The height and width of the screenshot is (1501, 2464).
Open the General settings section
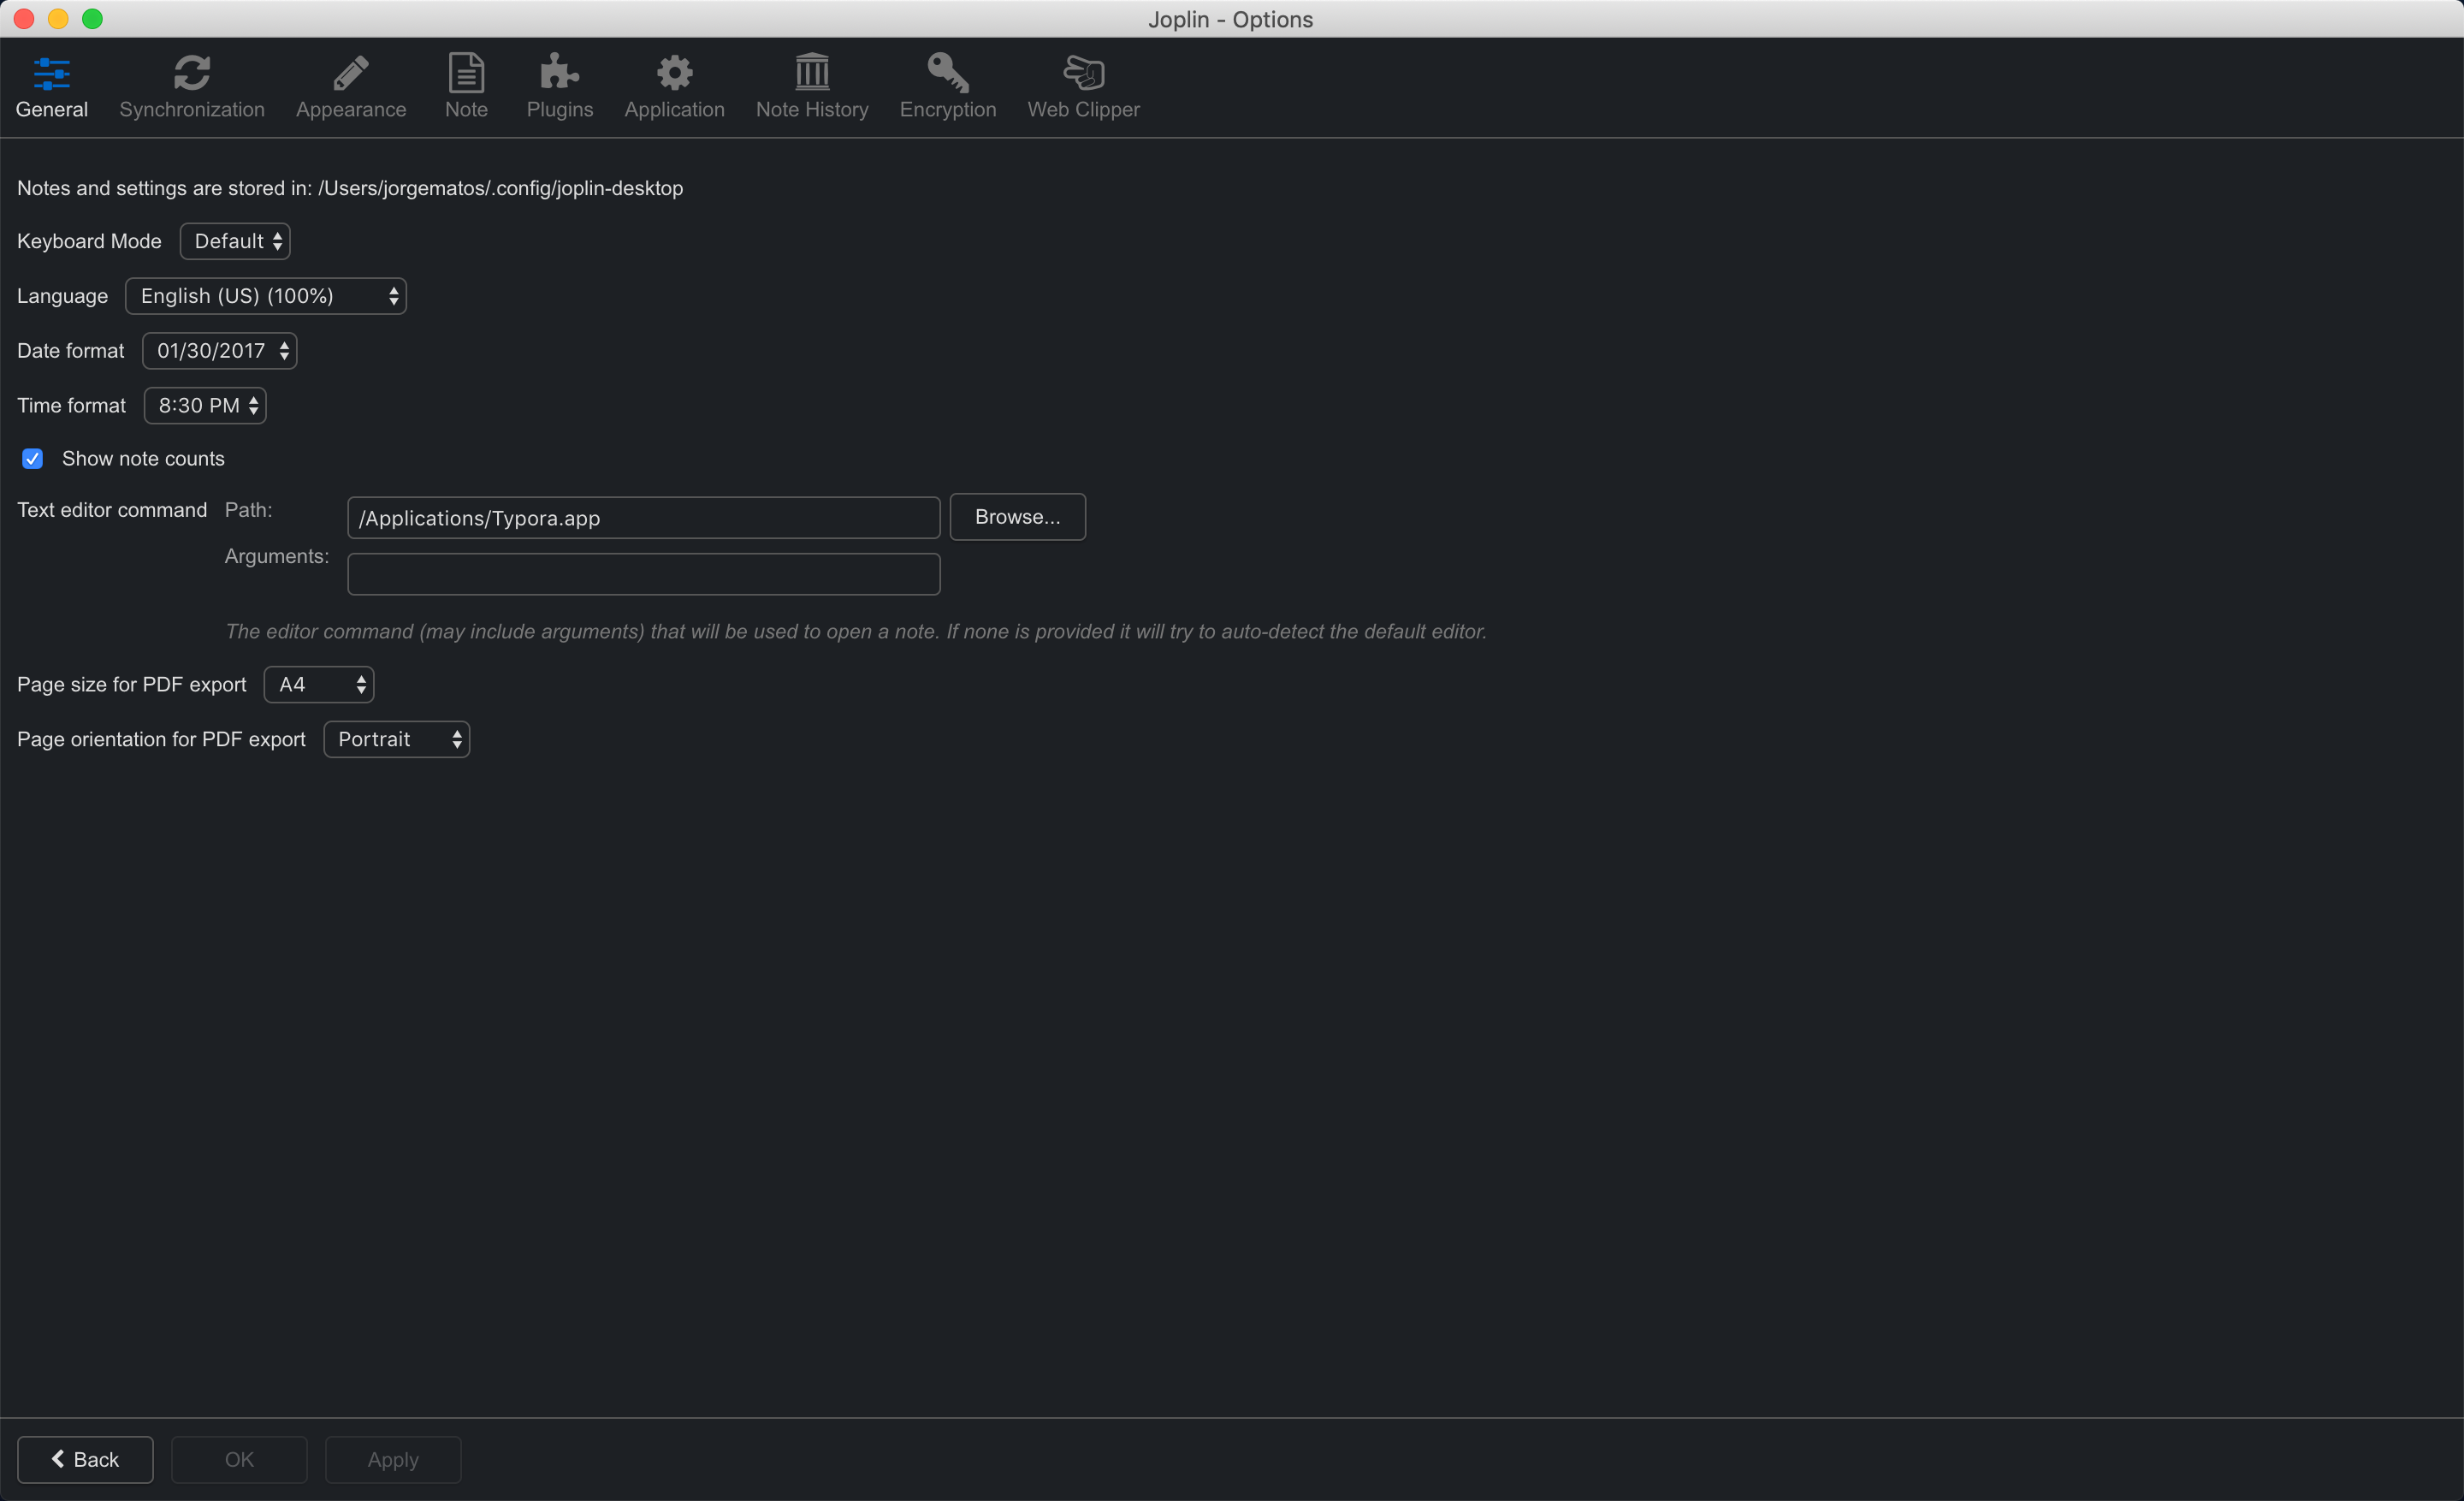tap(51, 86)
